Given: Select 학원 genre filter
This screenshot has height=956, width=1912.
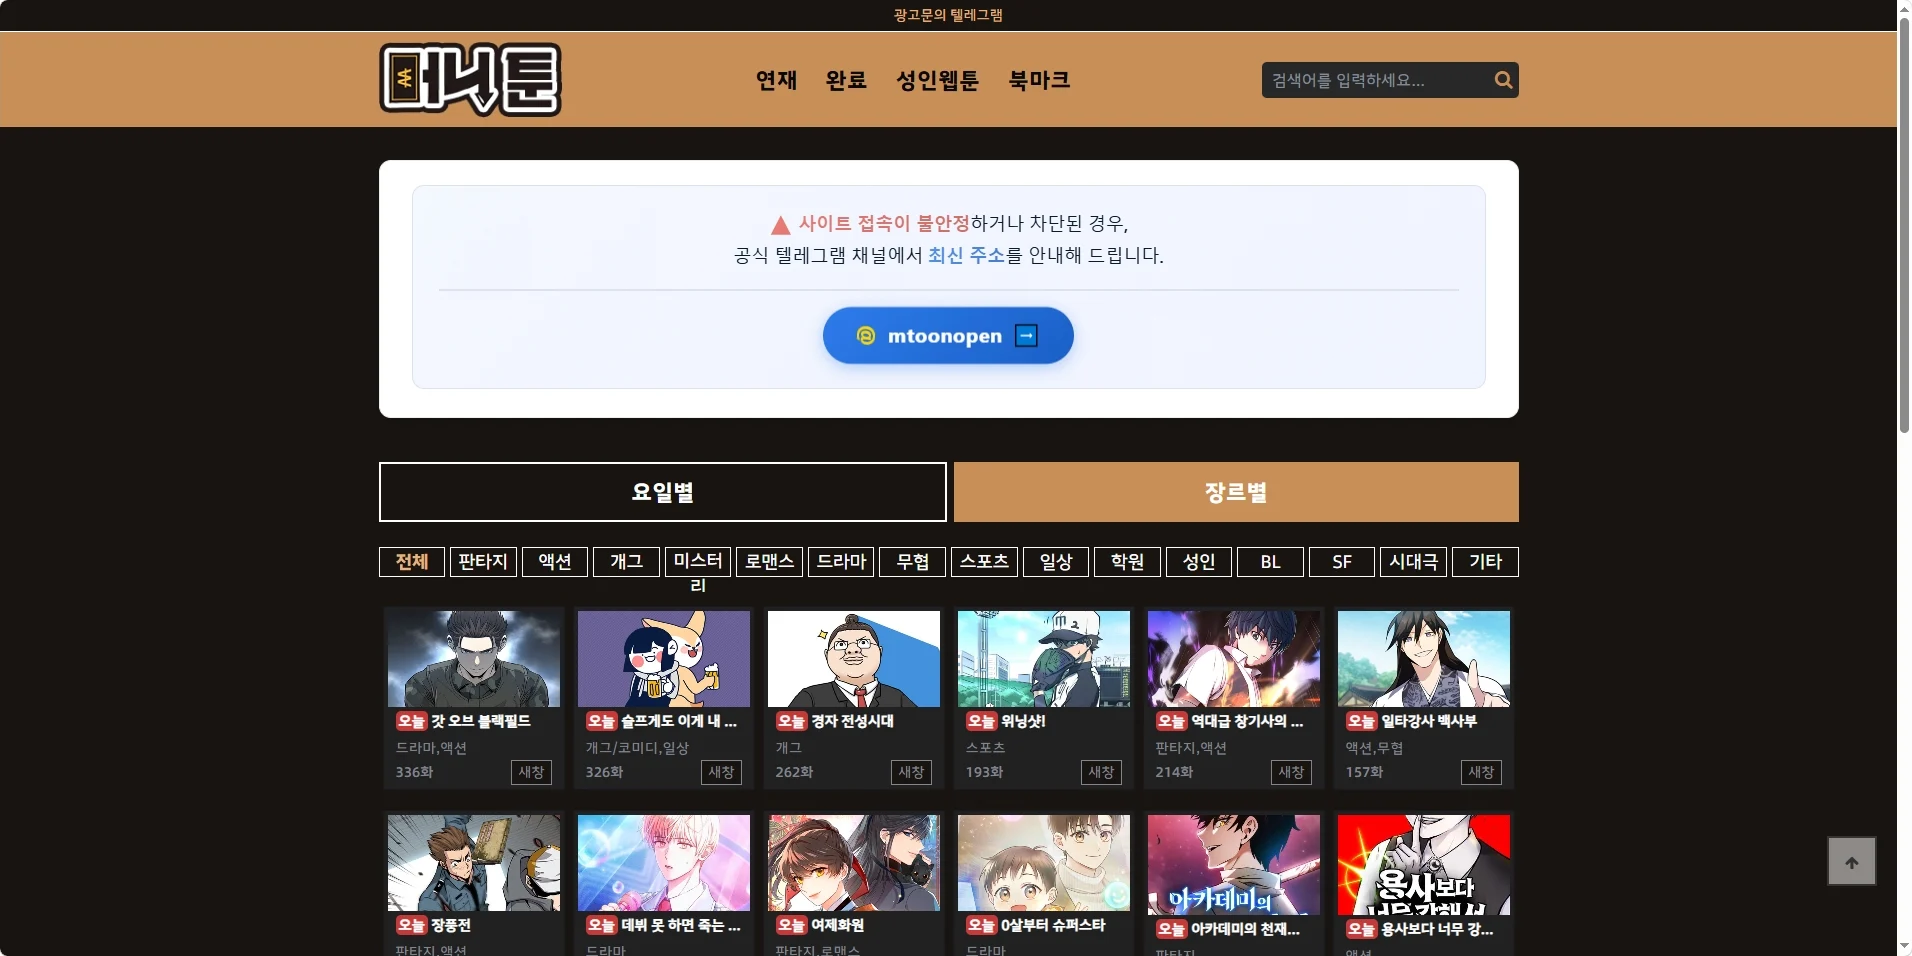Looking at the screenshot, I should click(1128, 562).
